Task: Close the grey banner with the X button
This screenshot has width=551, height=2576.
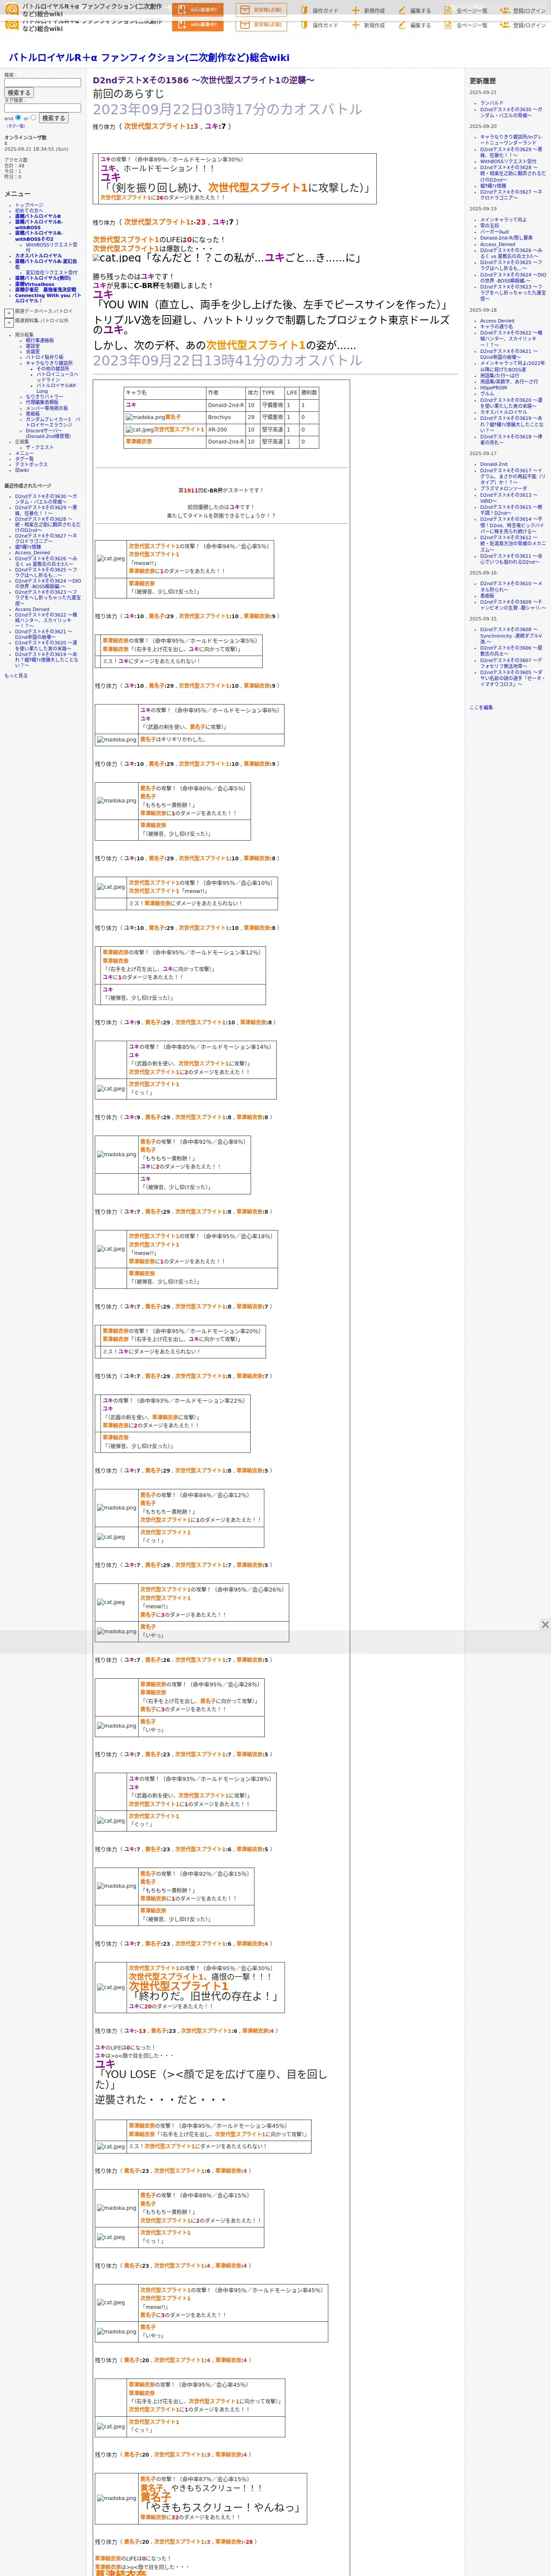Action: point(545,1625)
